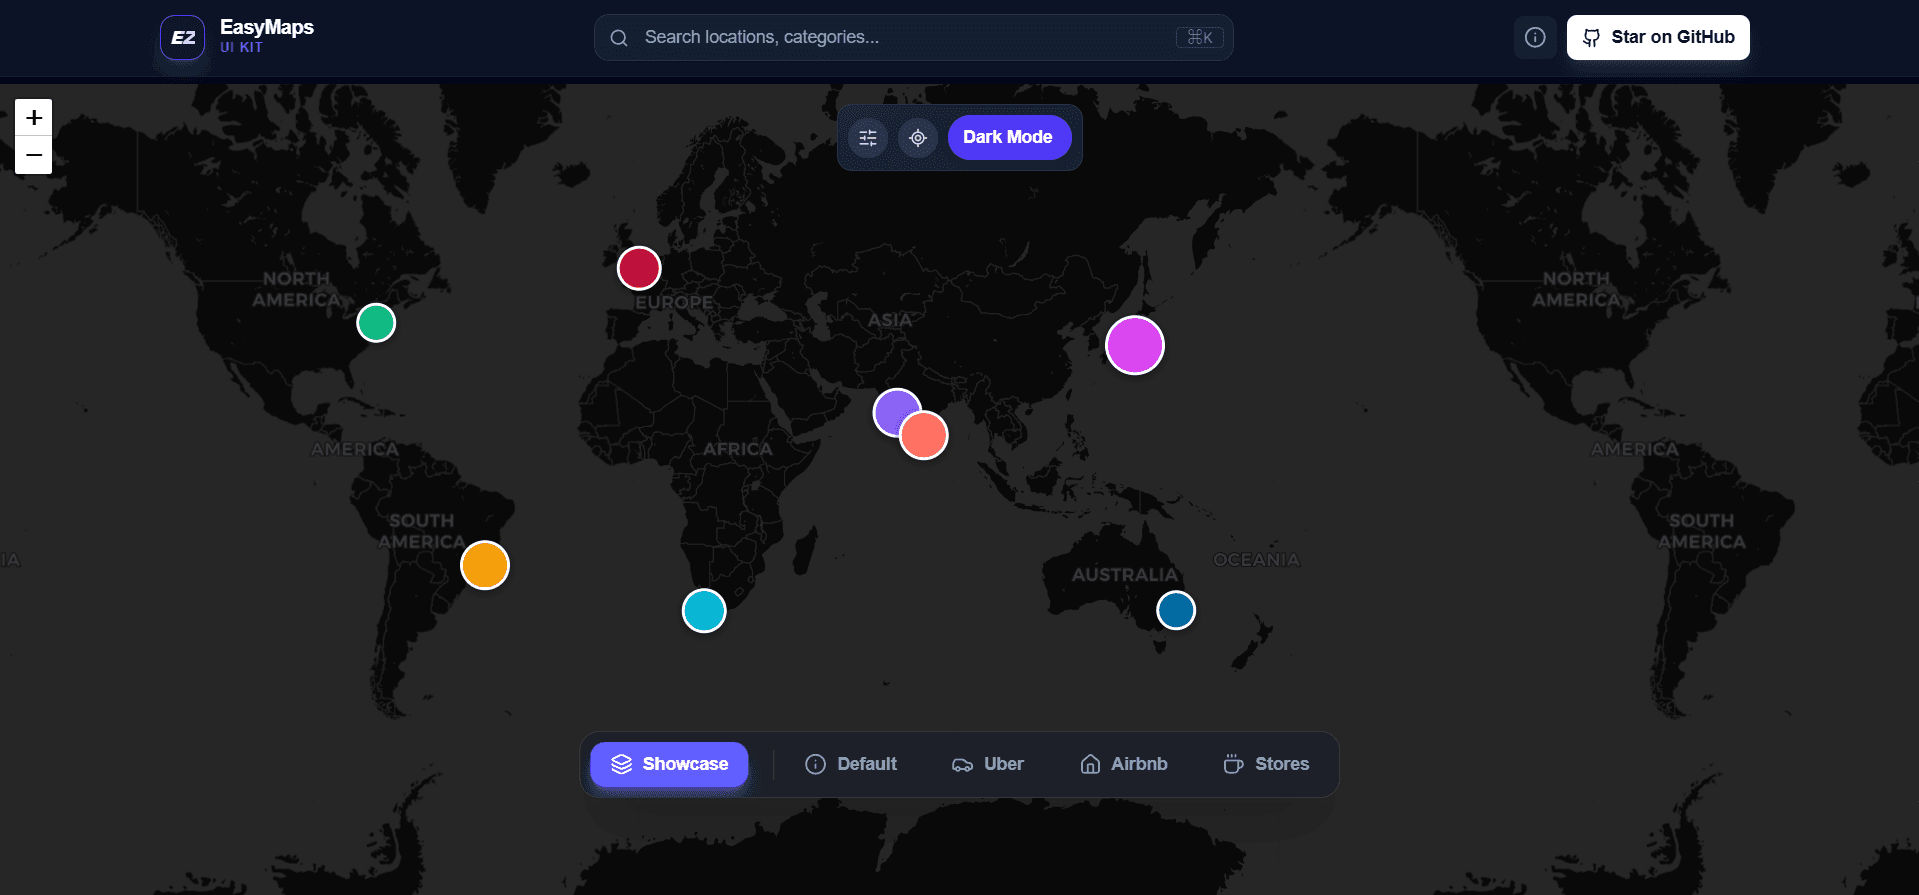Image resolution: width=1919 pixels, height=895 pixels.
Task: Select the Showcase tab
Action: coord(669,764)
